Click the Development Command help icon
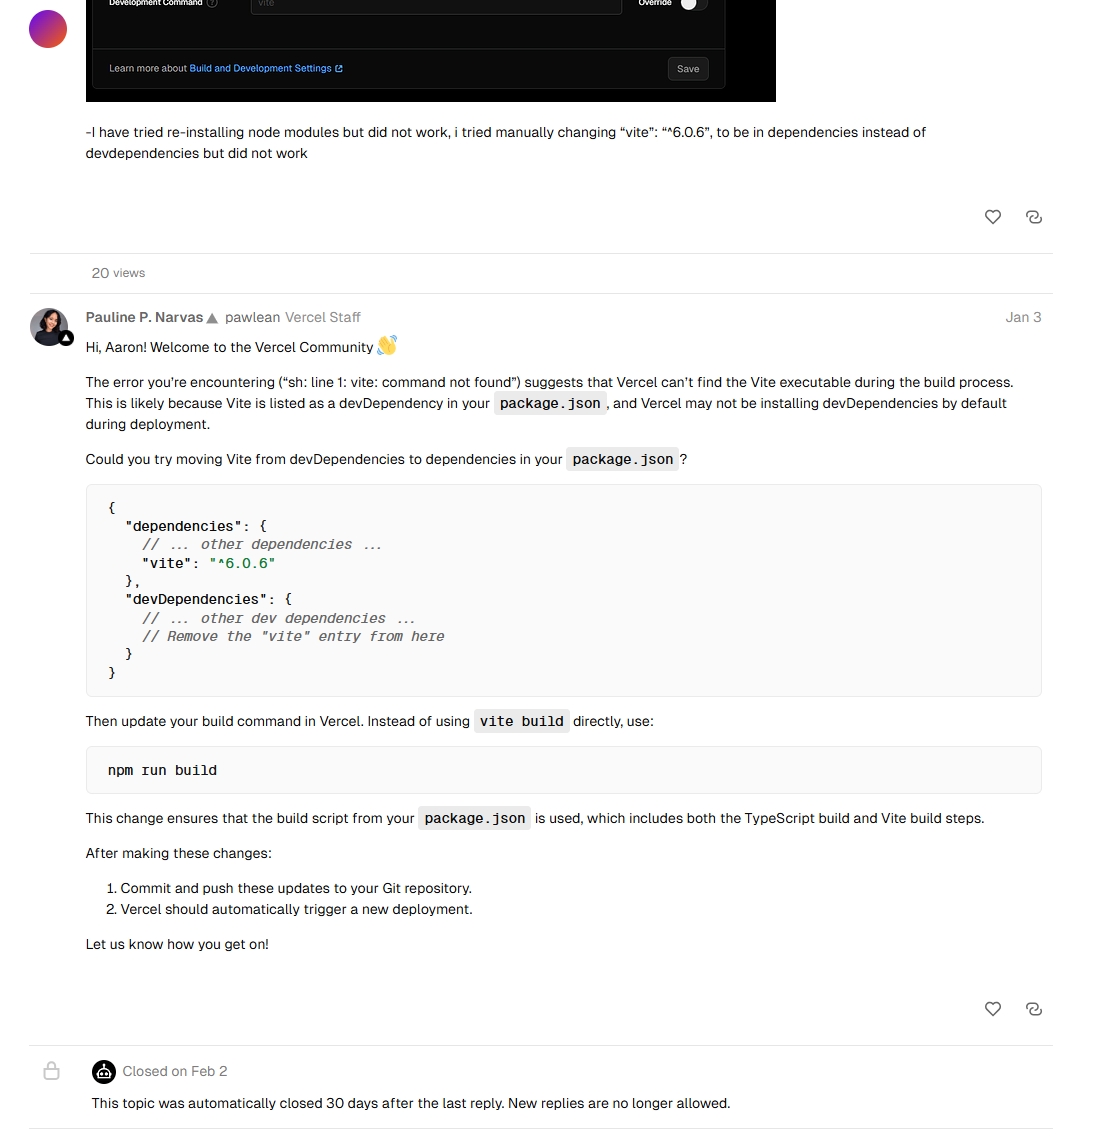 click(x=212, y=3)
